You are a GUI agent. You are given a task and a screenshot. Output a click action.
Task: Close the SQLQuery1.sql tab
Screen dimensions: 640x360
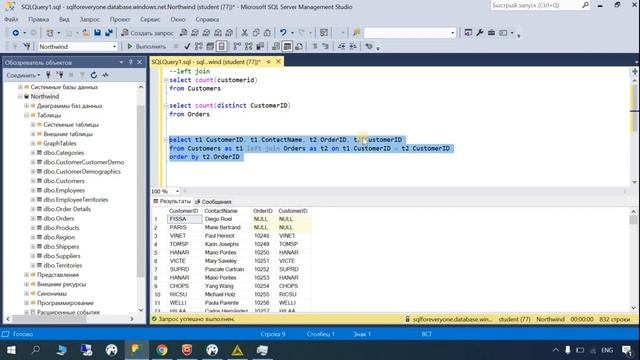(278, 62)
